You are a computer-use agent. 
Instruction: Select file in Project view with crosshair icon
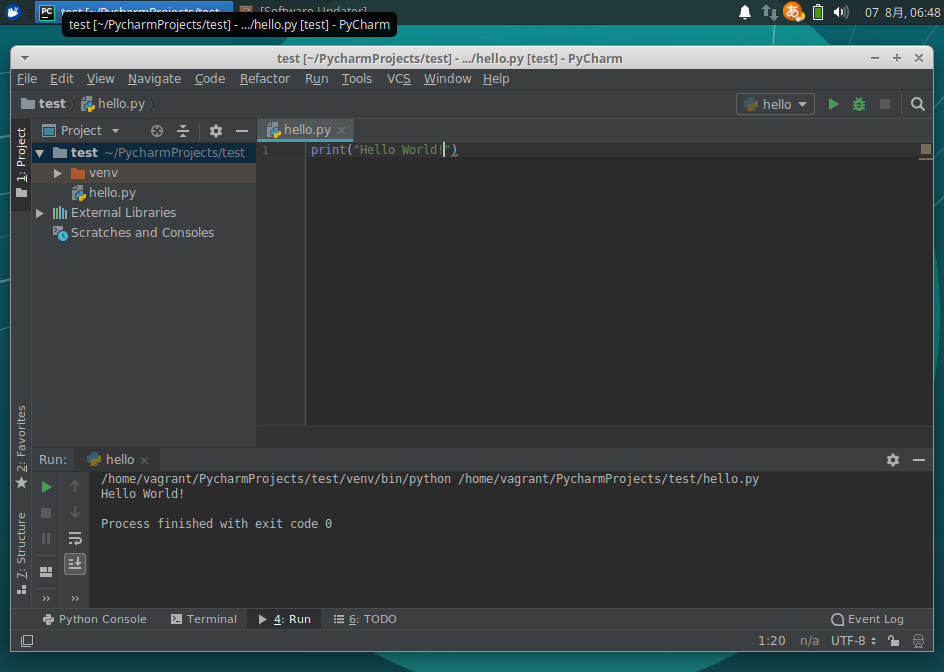pos(156,130)
